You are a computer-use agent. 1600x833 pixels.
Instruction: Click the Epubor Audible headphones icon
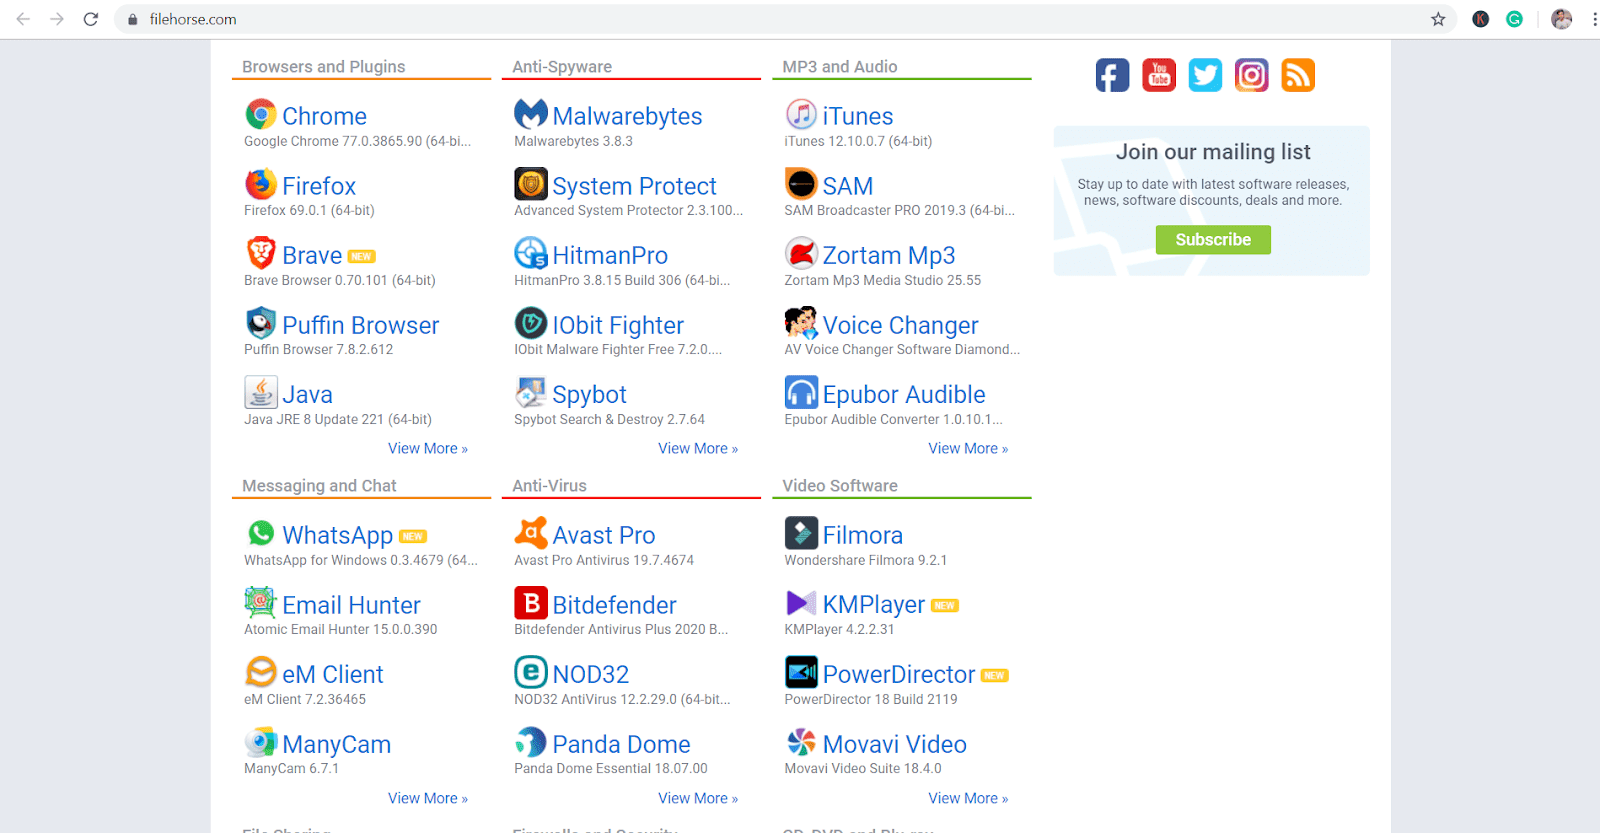point(801,392)
